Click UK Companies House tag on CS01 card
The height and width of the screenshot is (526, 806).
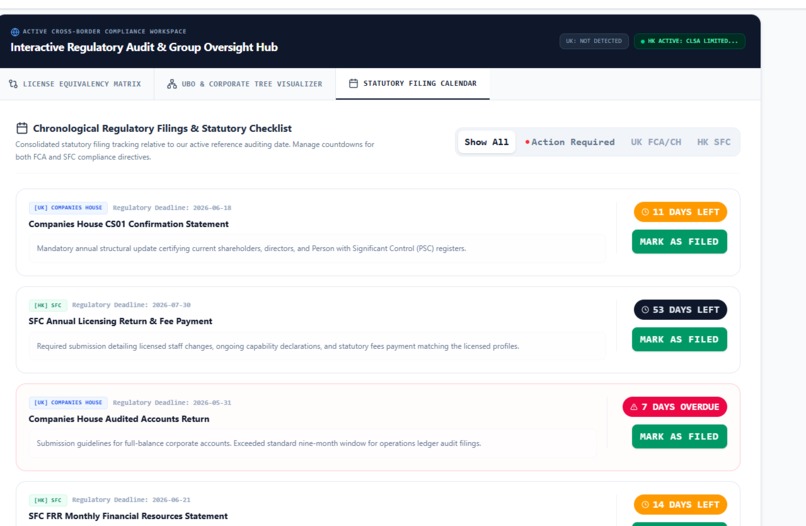68,208
